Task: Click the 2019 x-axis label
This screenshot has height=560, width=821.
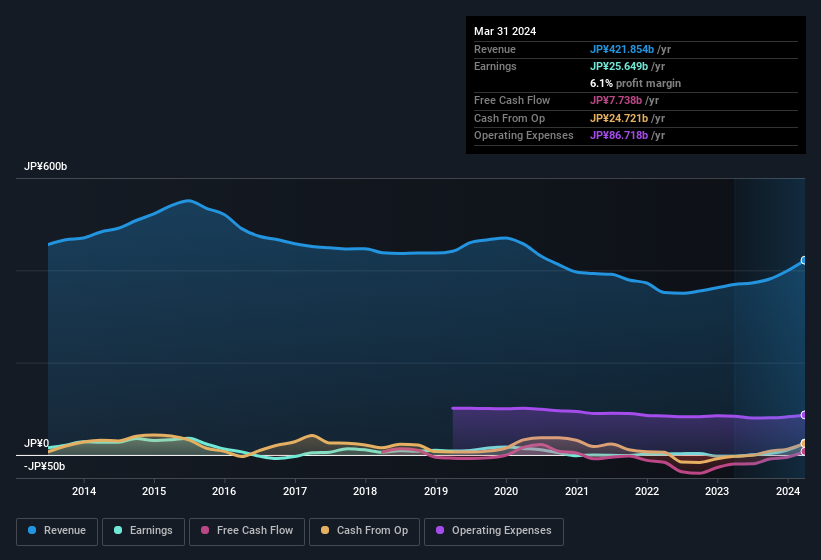Action: 436,491
